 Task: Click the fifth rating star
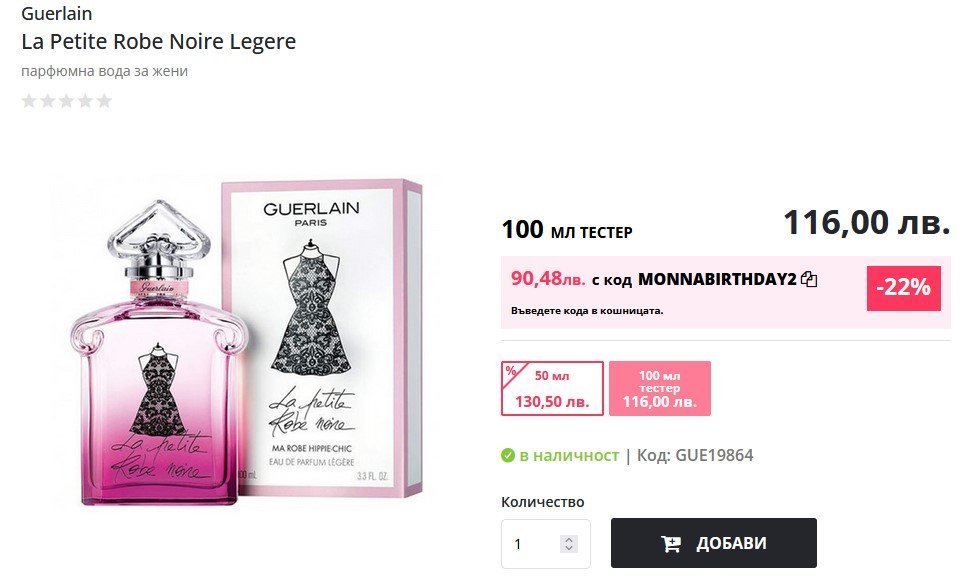pos(104,100)
